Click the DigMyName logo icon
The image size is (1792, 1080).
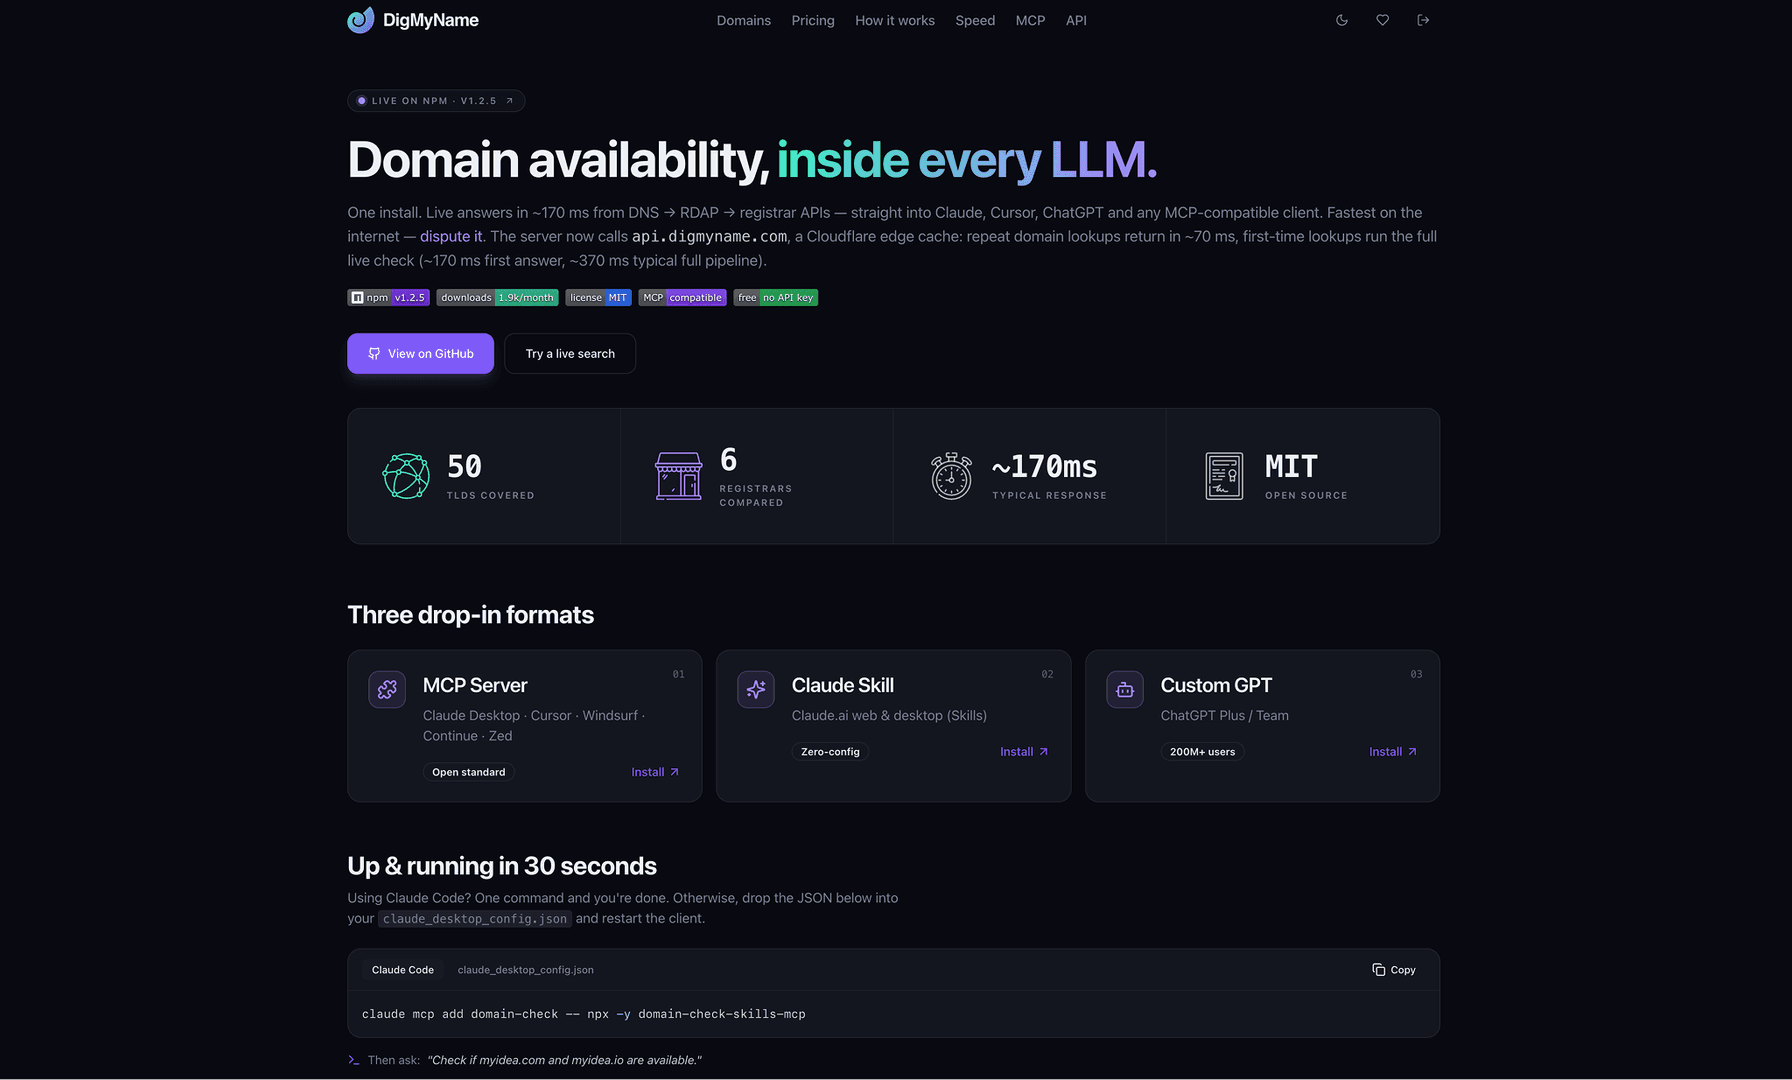click(x=360, y=20)
